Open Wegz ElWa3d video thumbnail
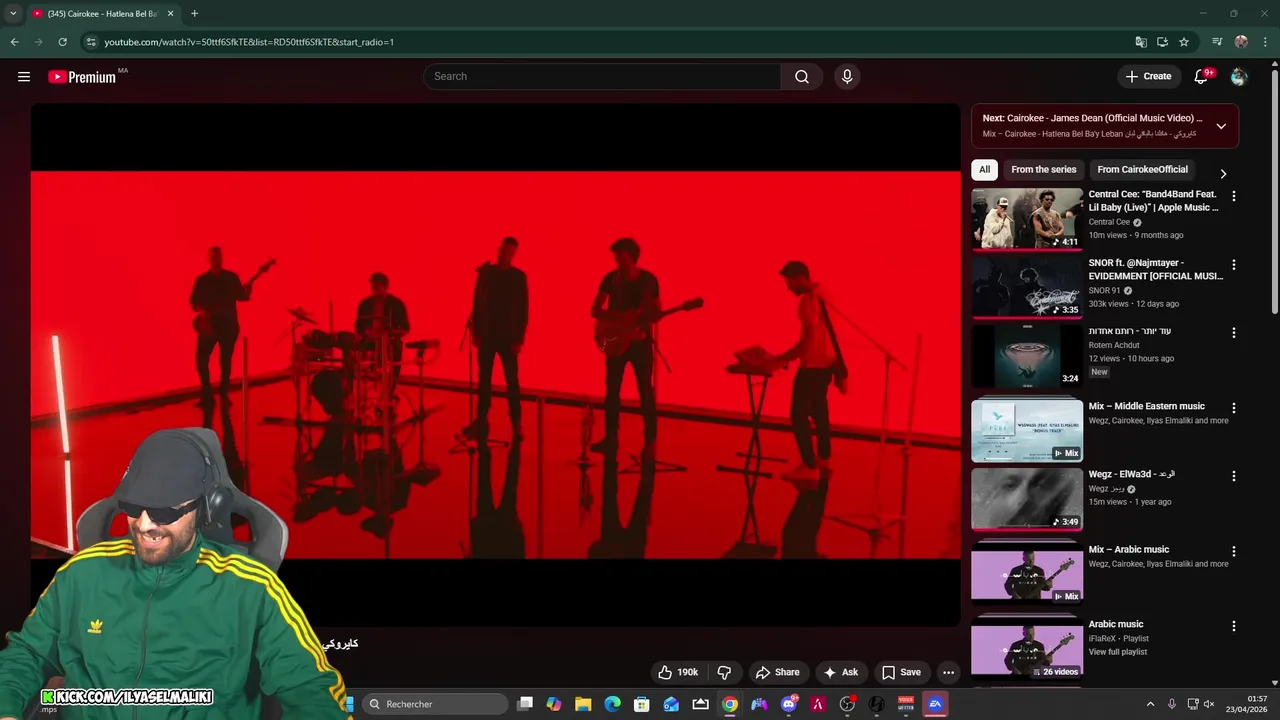Screen dimensions: 1280x720 pos(1027,499)
